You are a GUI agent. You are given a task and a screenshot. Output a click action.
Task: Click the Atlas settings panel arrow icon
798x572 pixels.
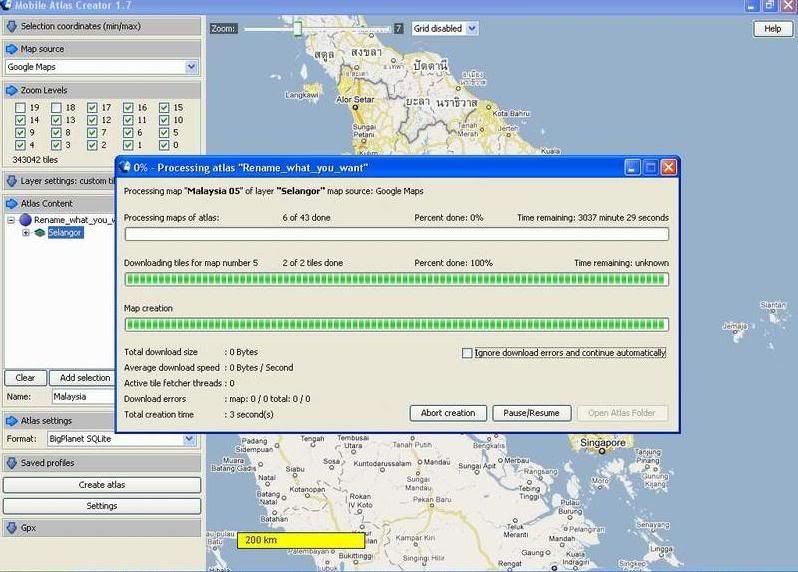click(x=12, y=421)
